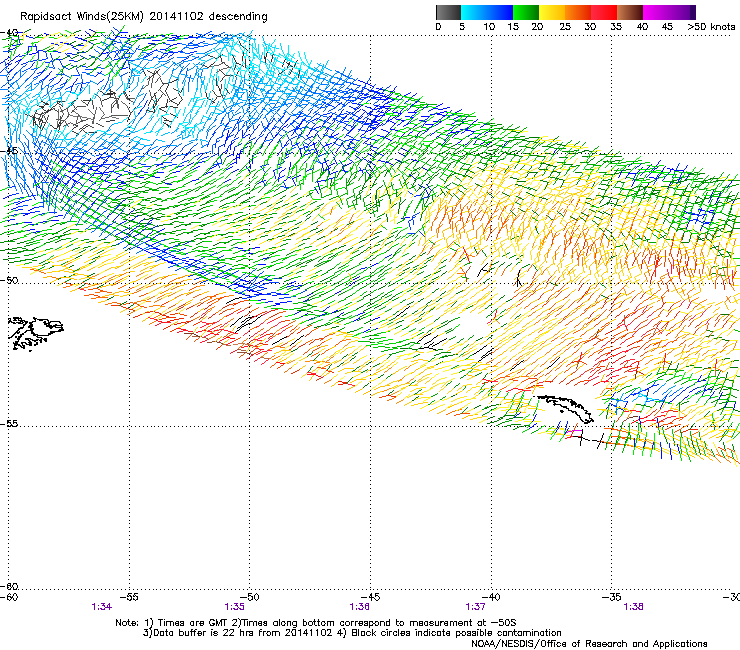Click the magenta 40-45 knots legend swatch
Image resolution: width=740 pixels, height=650 pixels.
(x=656, y=12)
